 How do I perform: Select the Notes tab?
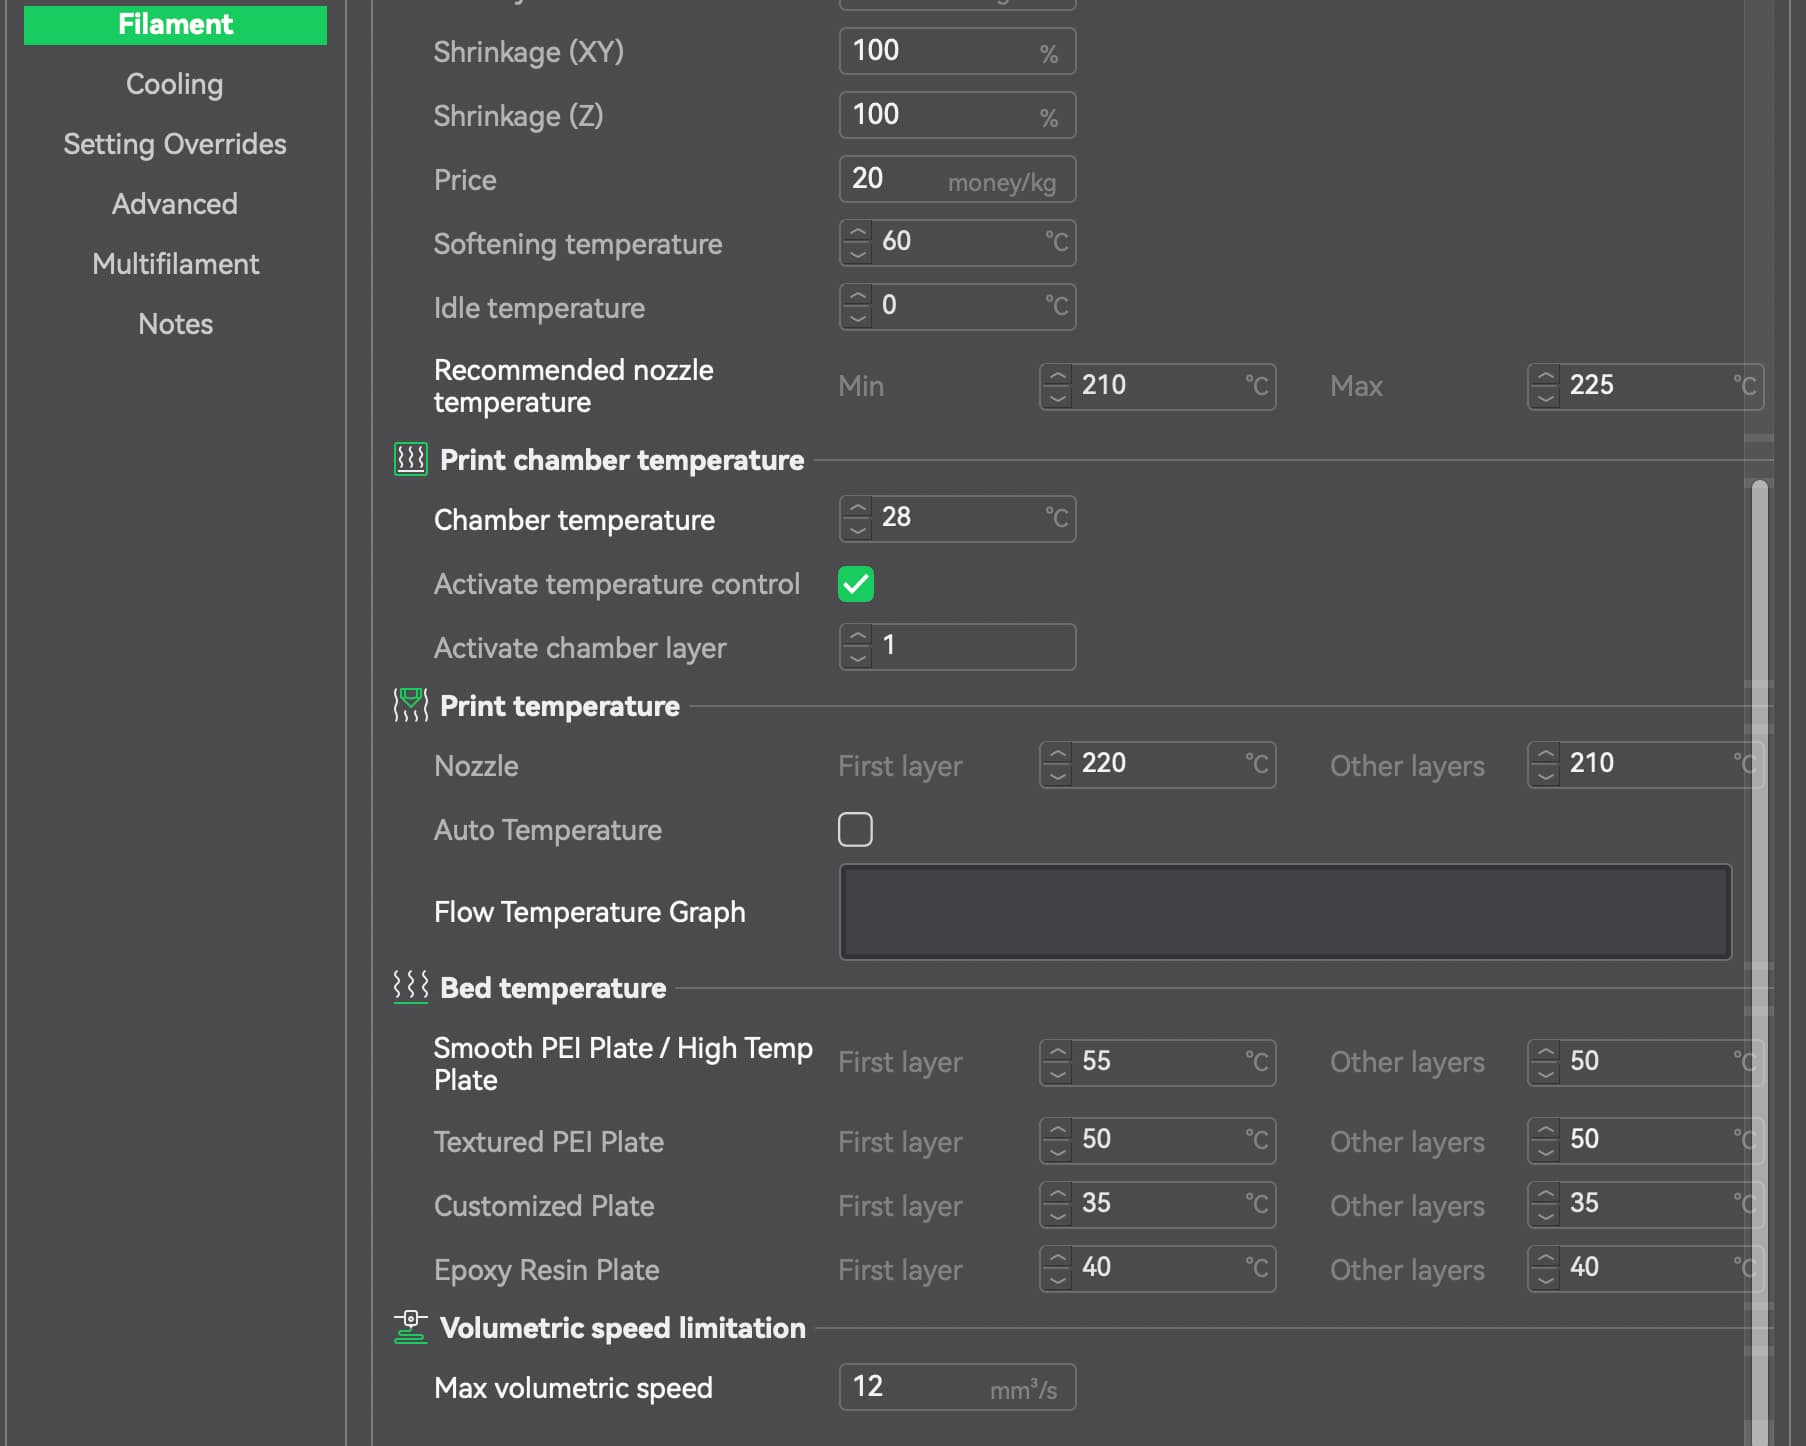pos(175,324)
